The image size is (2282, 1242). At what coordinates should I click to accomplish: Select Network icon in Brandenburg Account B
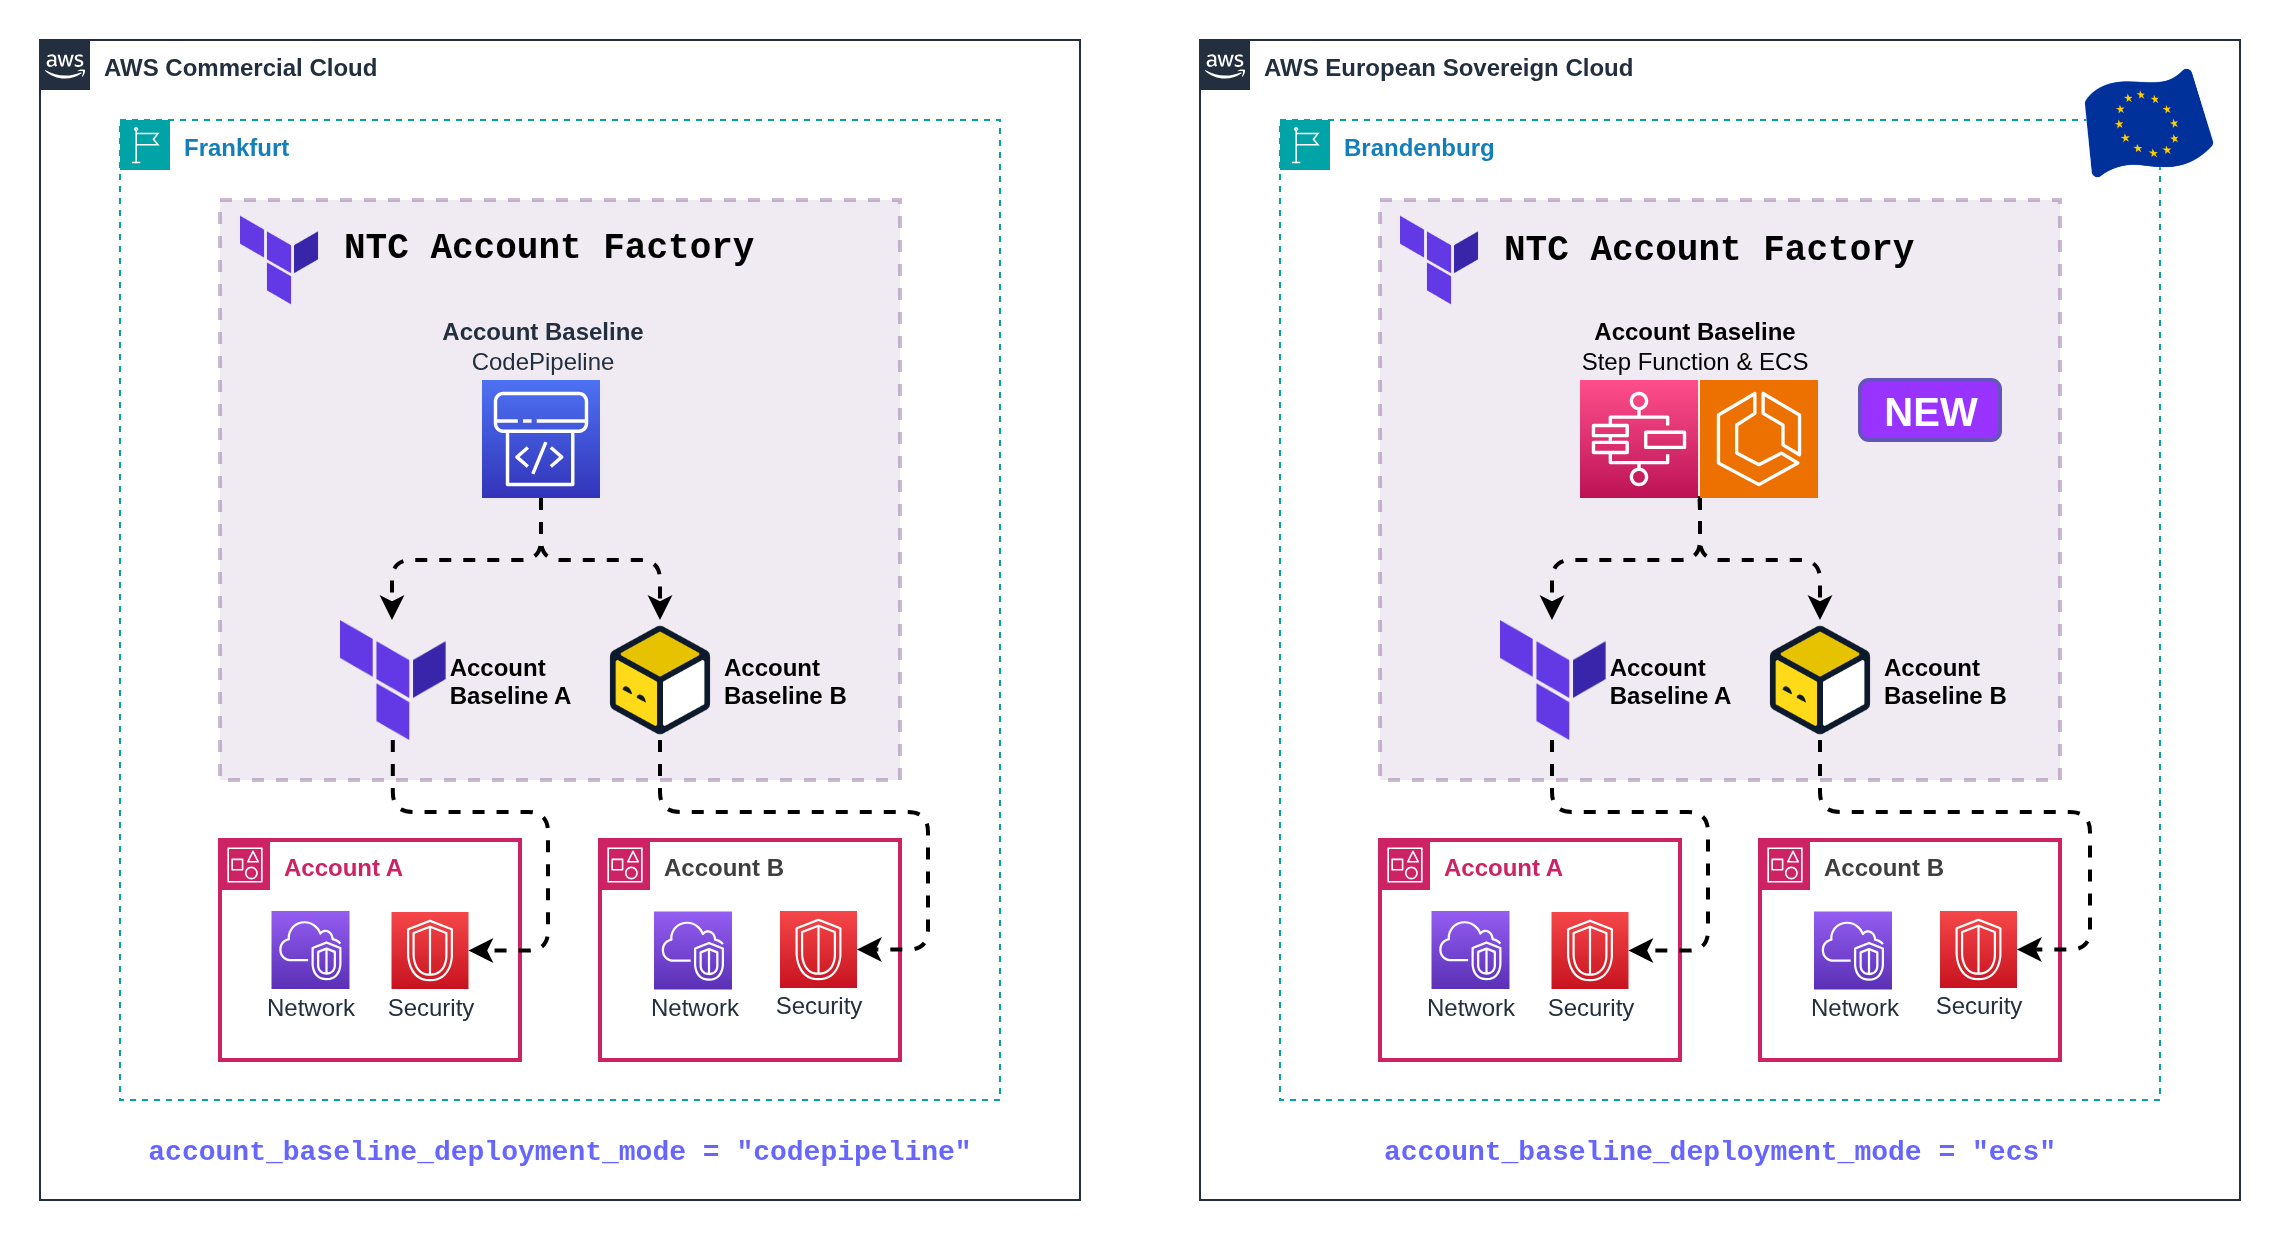1853,950
